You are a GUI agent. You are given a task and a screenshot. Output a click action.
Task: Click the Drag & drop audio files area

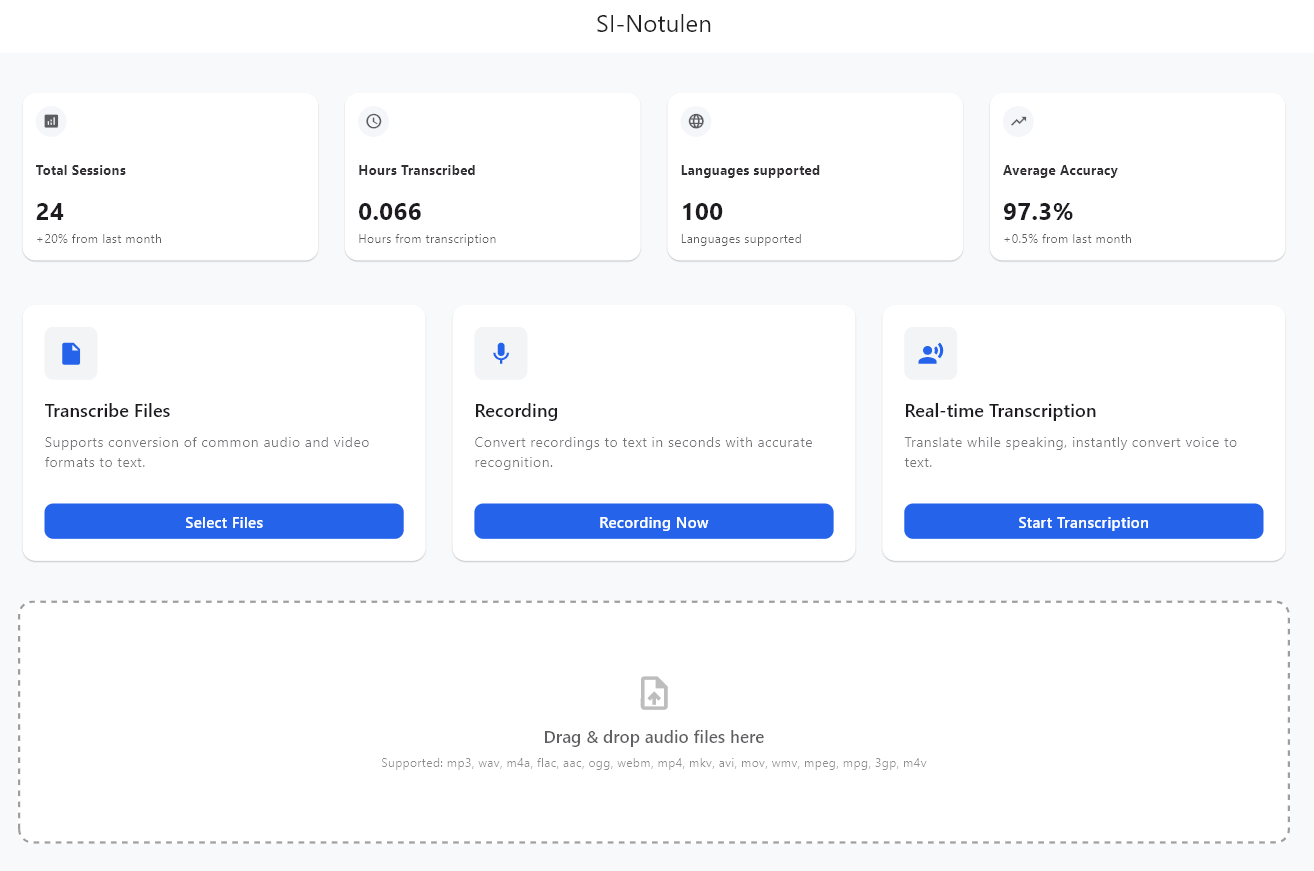(653, 737)
